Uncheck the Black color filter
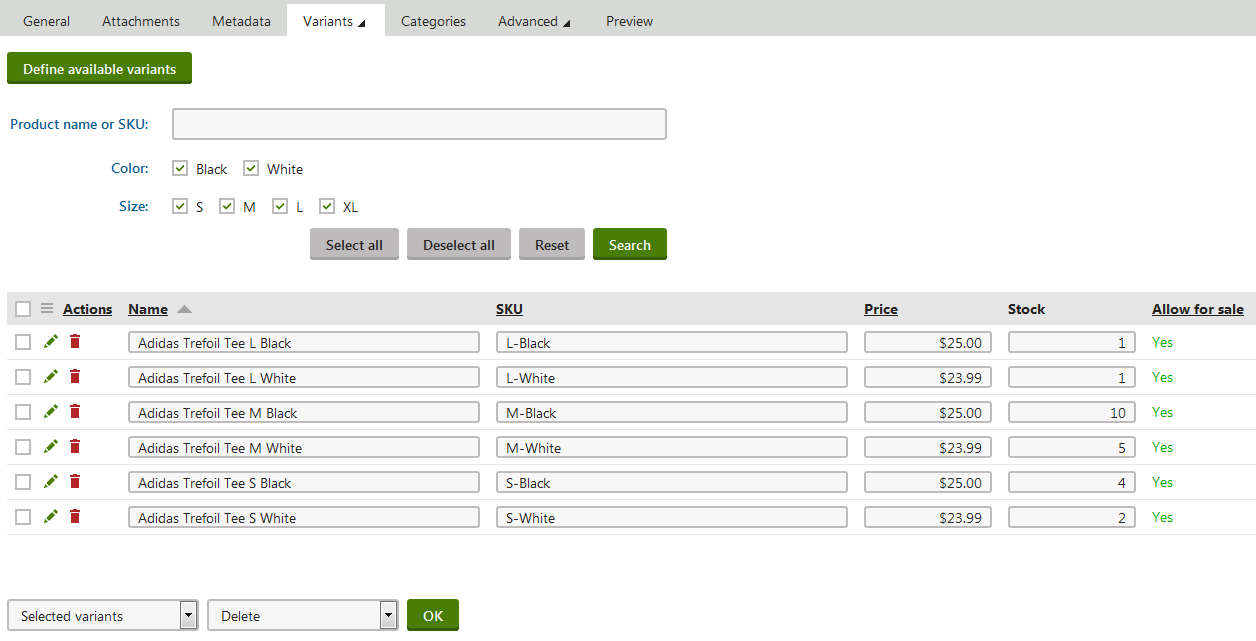 [181, 168]
